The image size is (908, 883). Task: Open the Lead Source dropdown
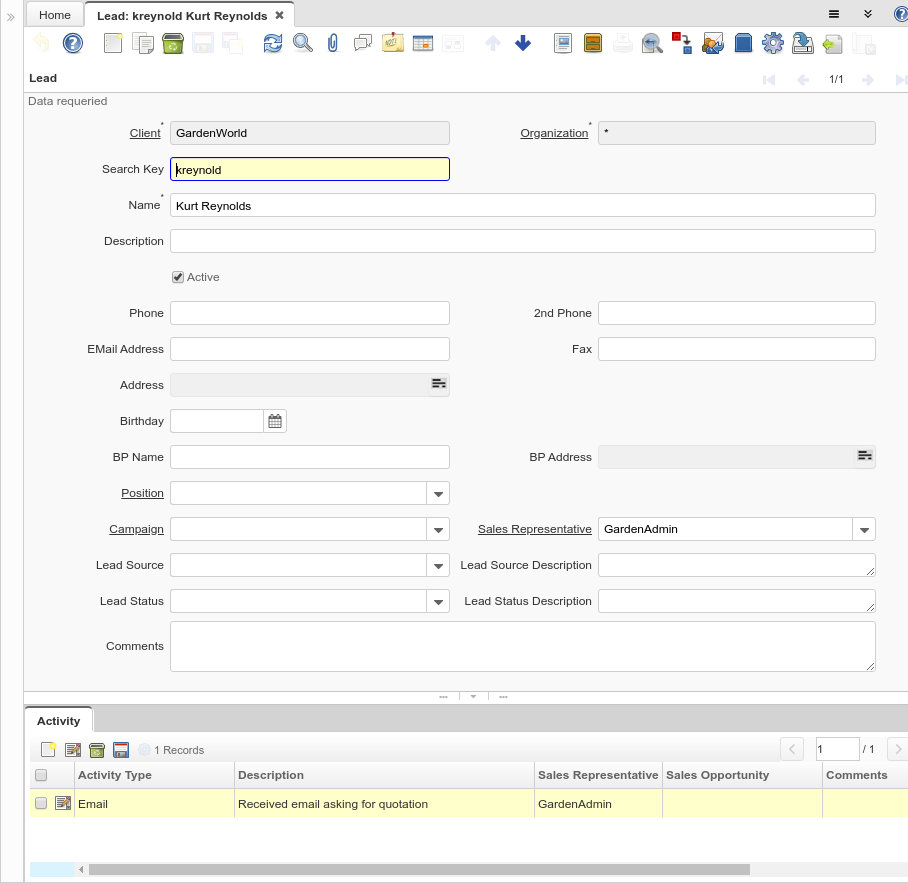coord(438,565)
